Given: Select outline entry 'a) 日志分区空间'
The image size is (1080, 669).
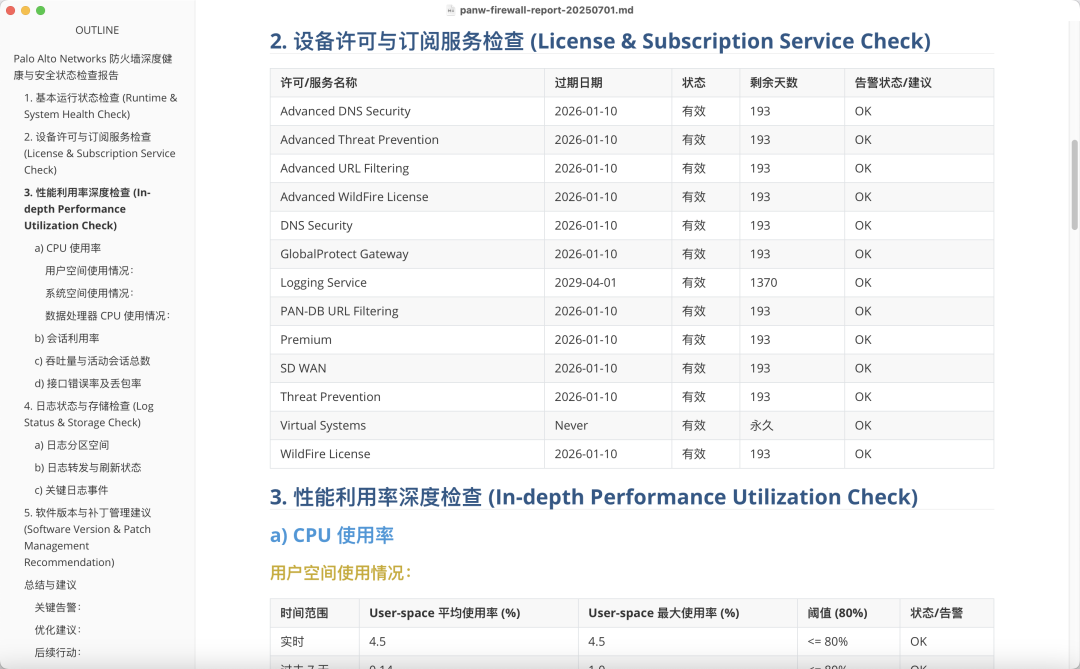Looking at the screenshot, I should 72,445.
